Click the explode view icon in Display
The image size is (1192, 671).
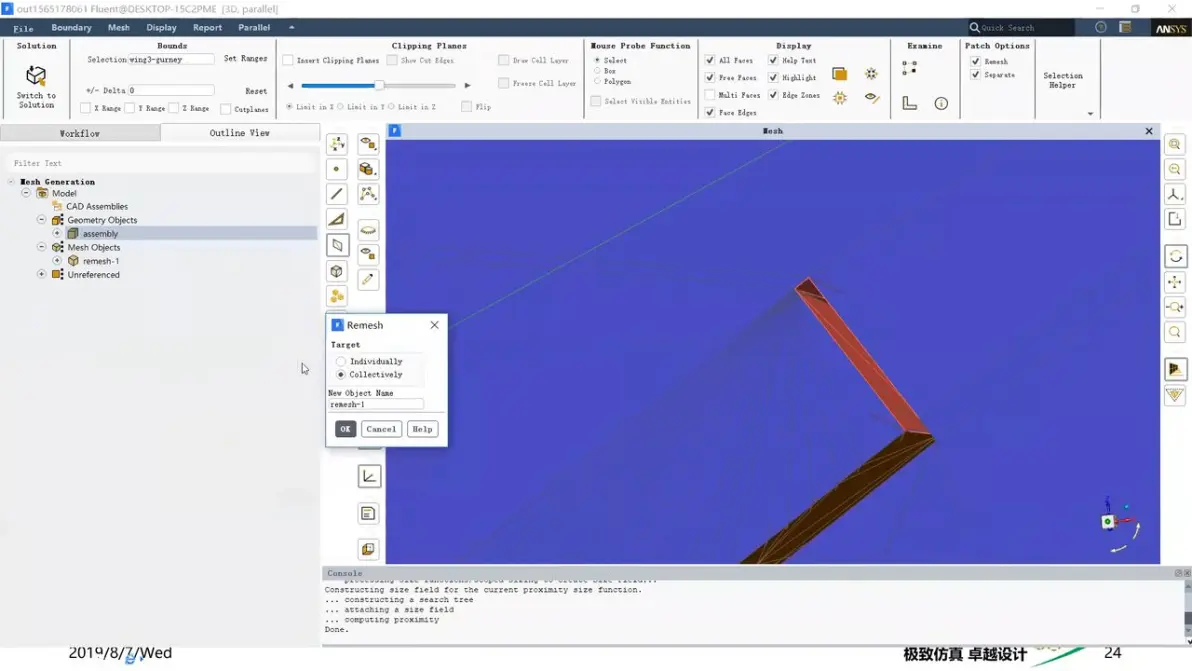(871, 74)
